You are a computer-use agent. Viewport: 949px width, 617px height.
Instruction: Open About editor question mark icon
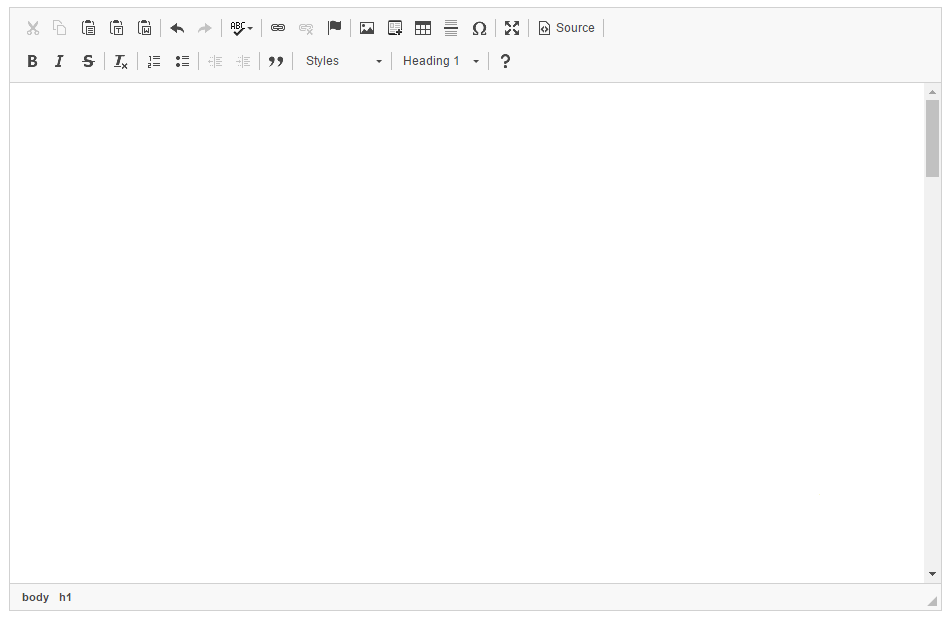coord(505,61)
